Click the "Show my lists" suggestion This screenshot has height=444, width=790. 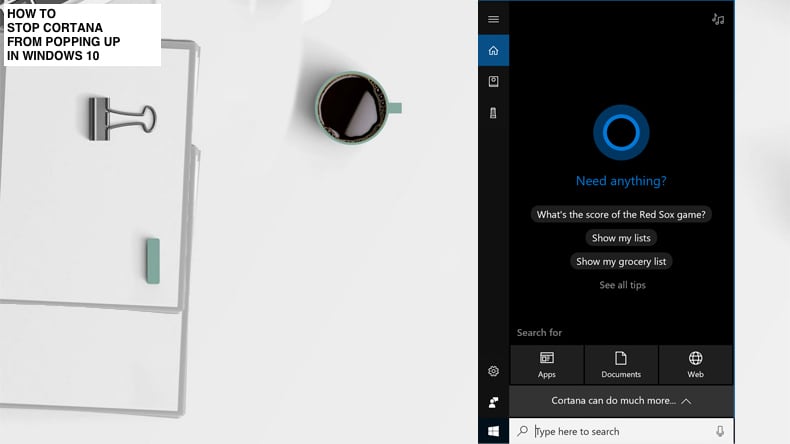pos(621,238)
